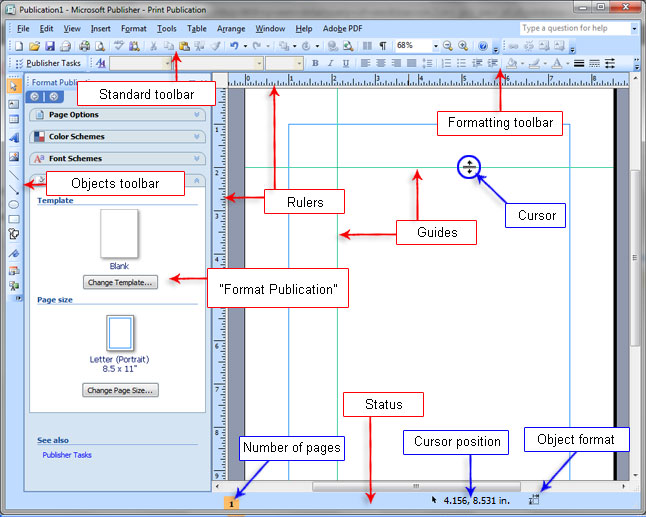Select the Arrow drawing tool

click(14, 189)
